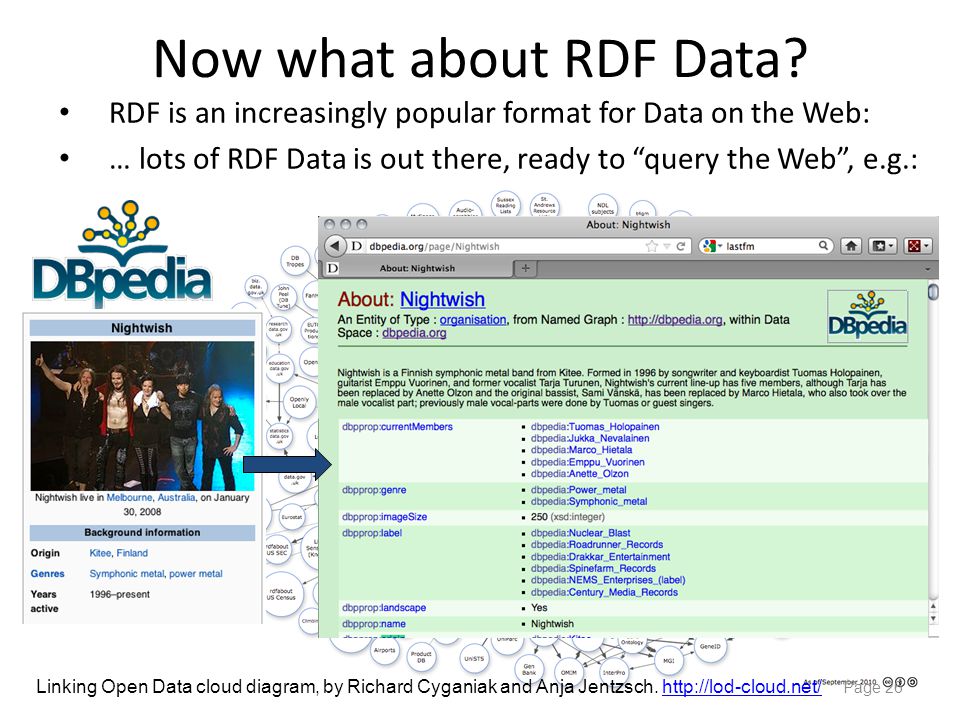Click the DBpedia favicon in the address bar
This screenshot has height=720, width=960.
point(356,246)
